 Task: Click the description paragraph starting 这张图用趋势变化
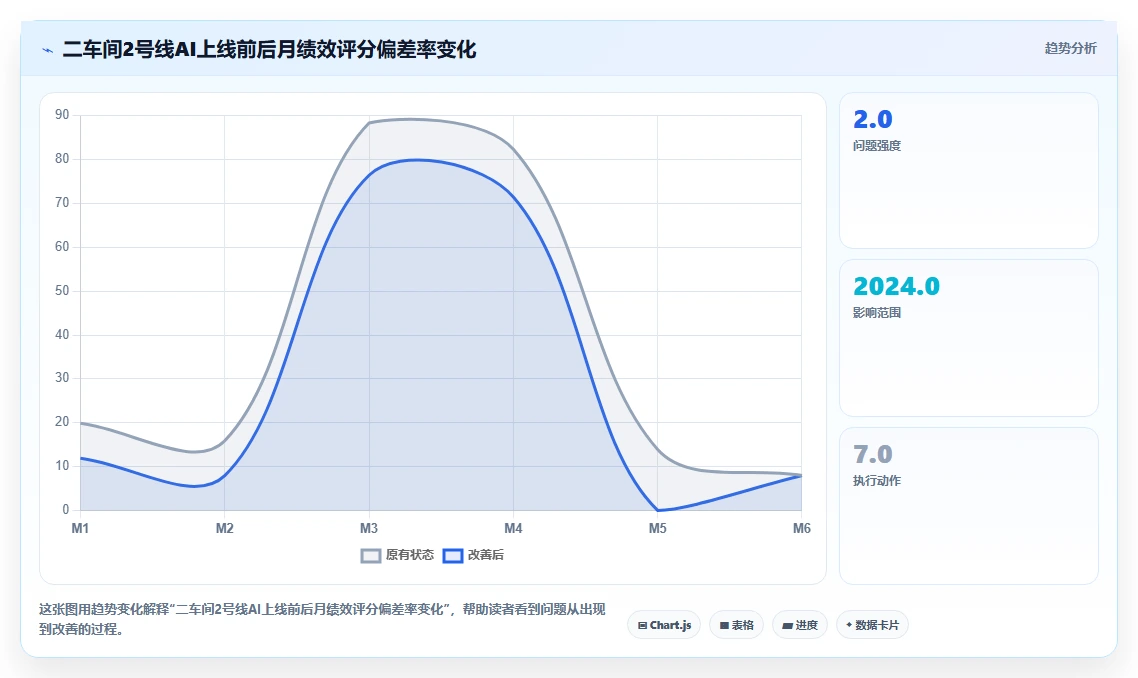point(322,619)
